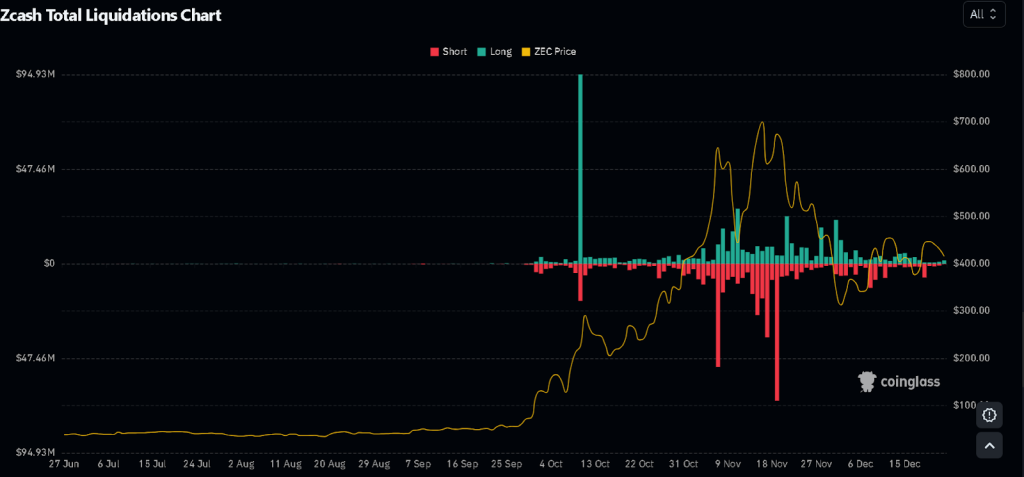Click the yellow ZEC Price legend swatch
This screenshot has width=1024, height=477.
pos(526,52)
